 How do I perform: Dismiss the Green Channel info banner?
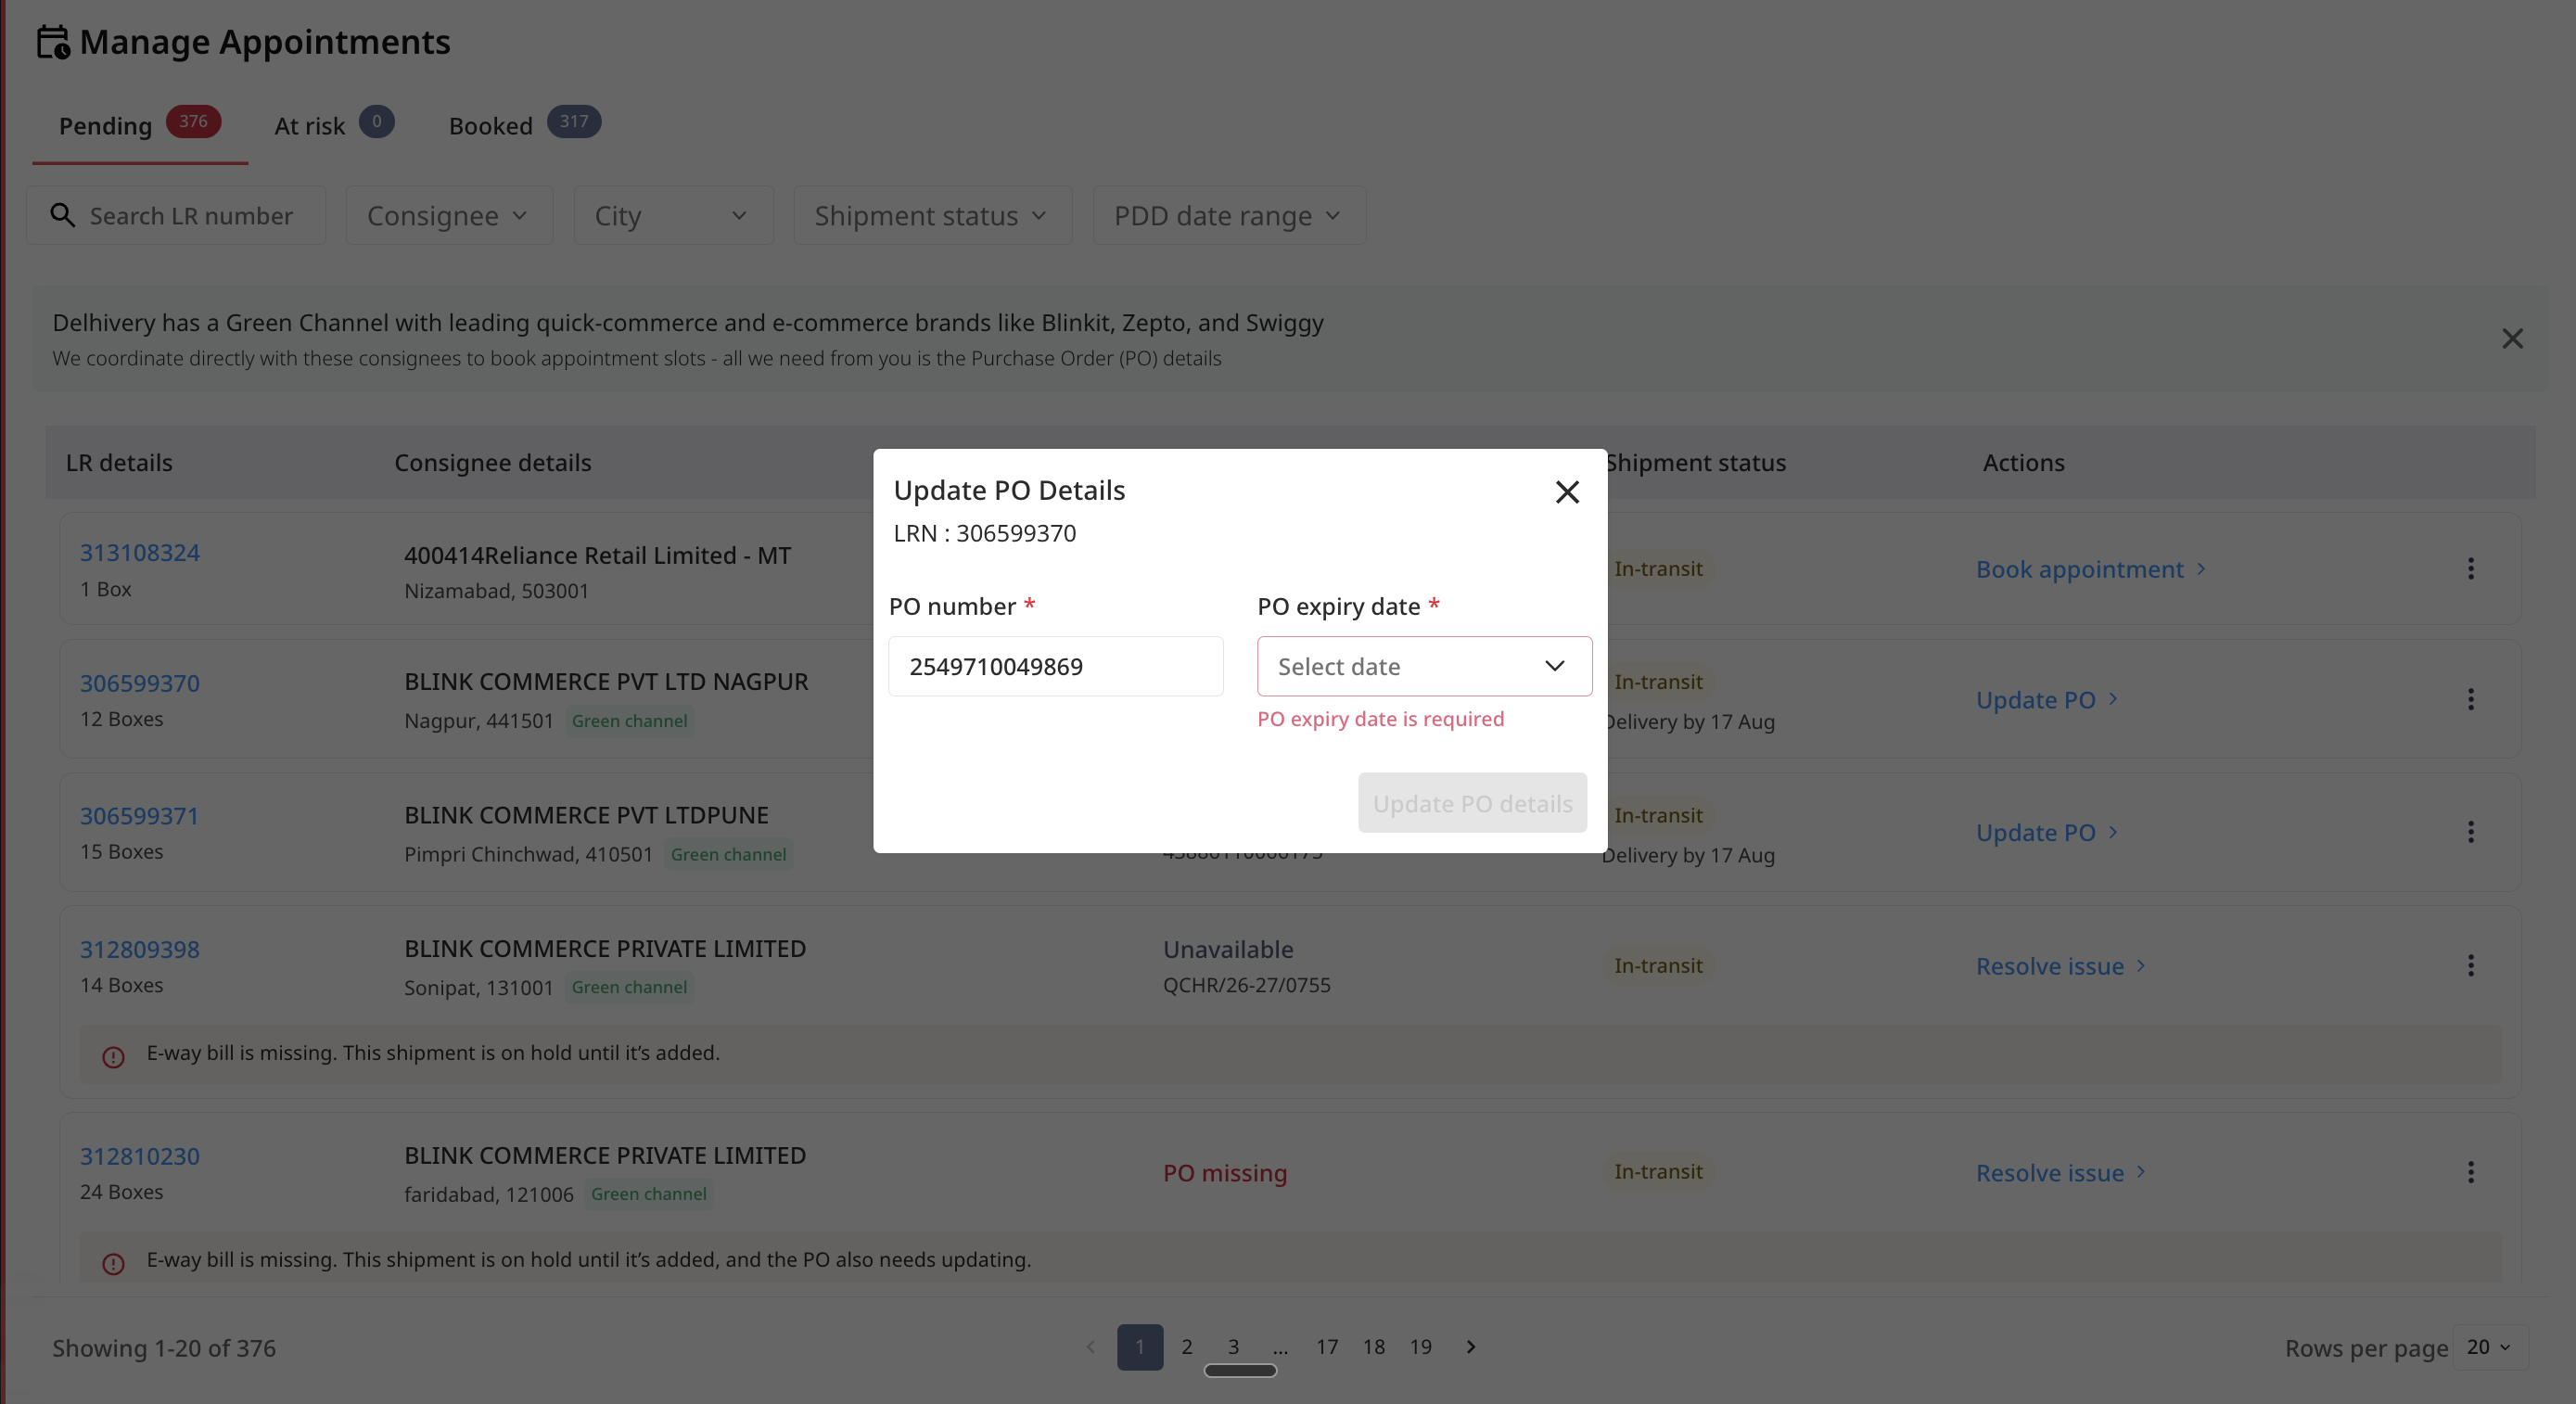2512,339
